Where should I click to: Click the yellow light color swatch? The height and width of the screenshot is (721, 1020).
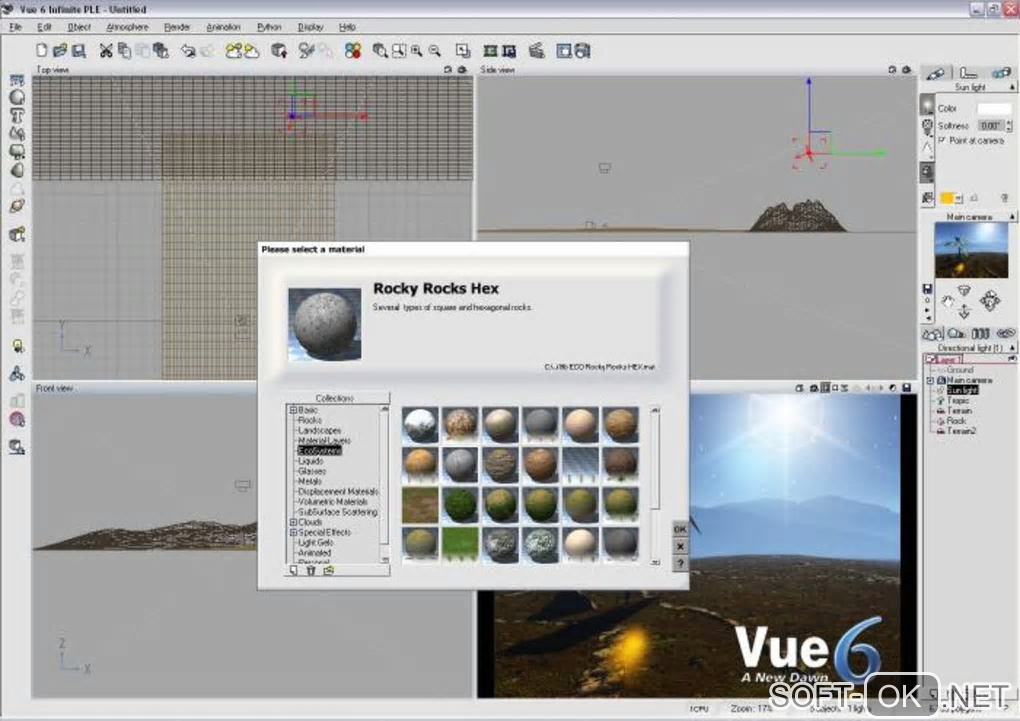tap(947, 198)
